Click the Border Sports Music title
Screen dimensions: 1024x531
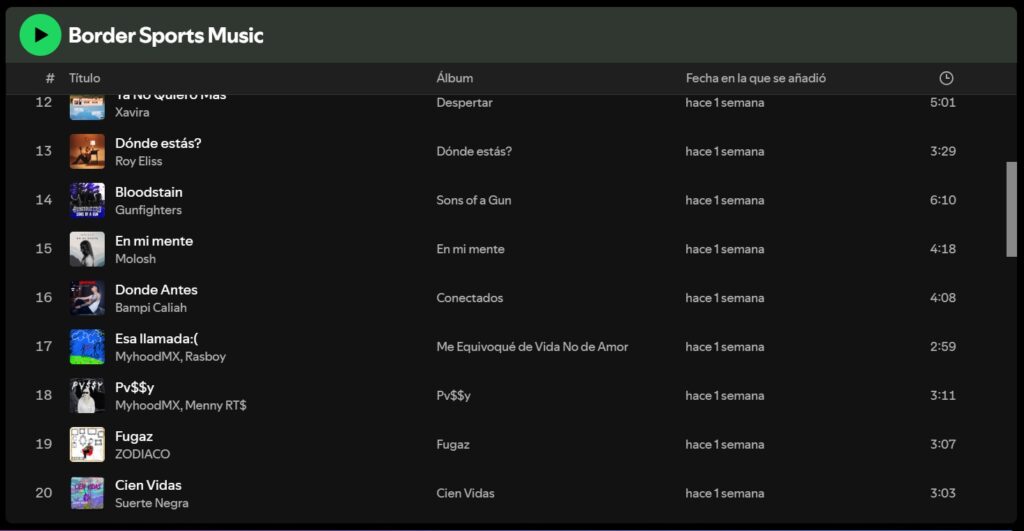click(166, 35)
